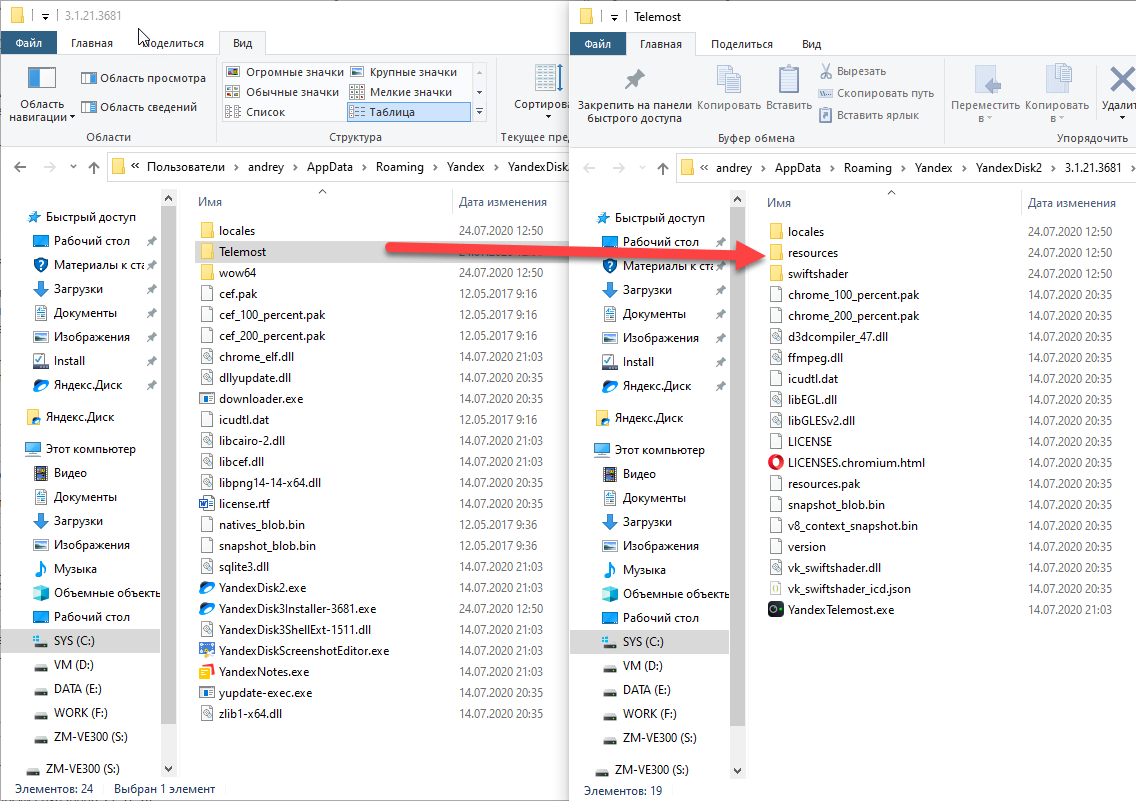Image resolution: width=1136 pixels, height=801 pixels.
Task: Open Загрузки under Быстрый доступ in Telemost window
Action: [647, 290]
